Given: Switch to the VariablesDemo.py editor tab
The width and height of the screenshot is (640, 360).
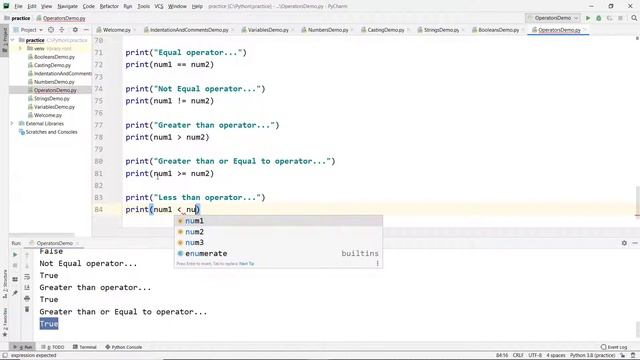Looking at the screenshot, I should pos(268,30).
